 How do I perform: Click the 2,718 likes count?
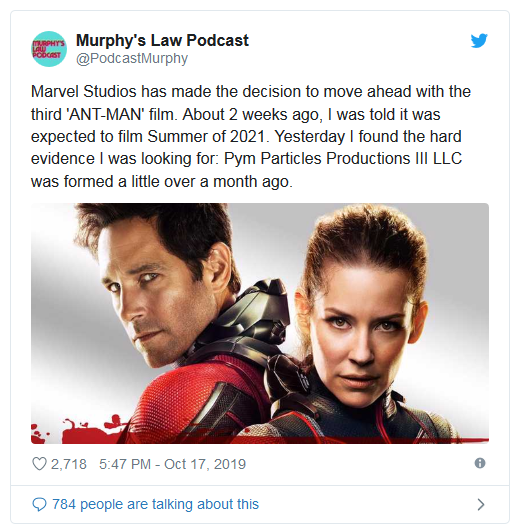[x=69, y=464]
